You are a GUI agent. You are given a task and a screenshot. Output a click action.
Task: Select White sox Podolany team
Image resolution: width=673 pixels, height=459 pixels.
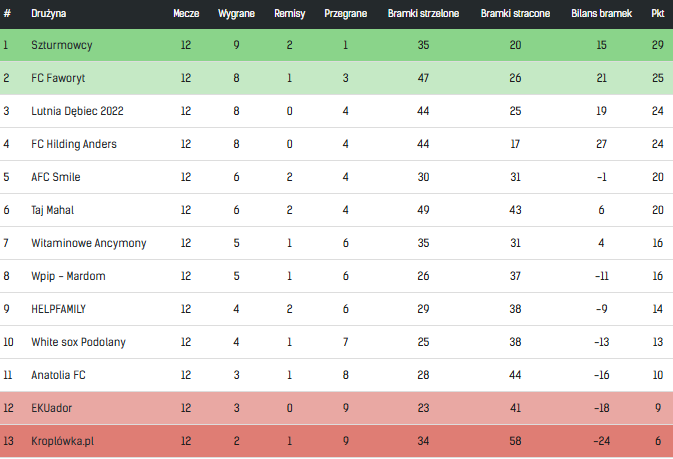[x=79, y=342]
